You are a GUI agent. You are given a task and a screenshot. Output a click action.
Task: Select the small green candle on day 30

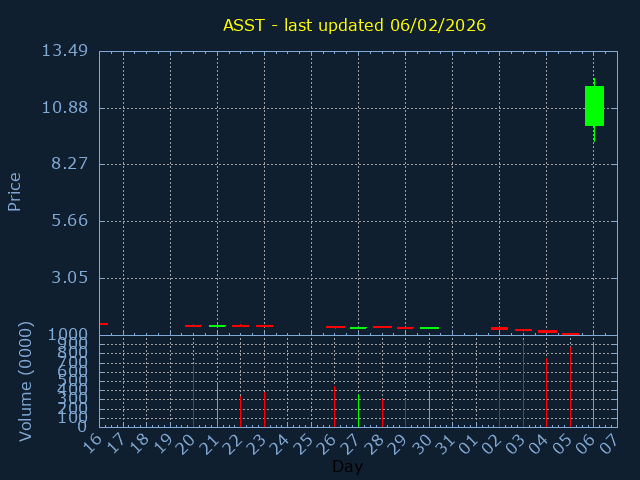[x=429, y=328]
